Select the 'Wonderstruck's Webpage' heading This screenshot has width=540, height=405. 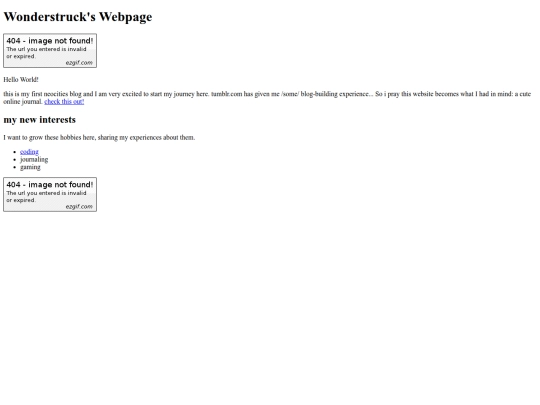[x=78, y=17]
